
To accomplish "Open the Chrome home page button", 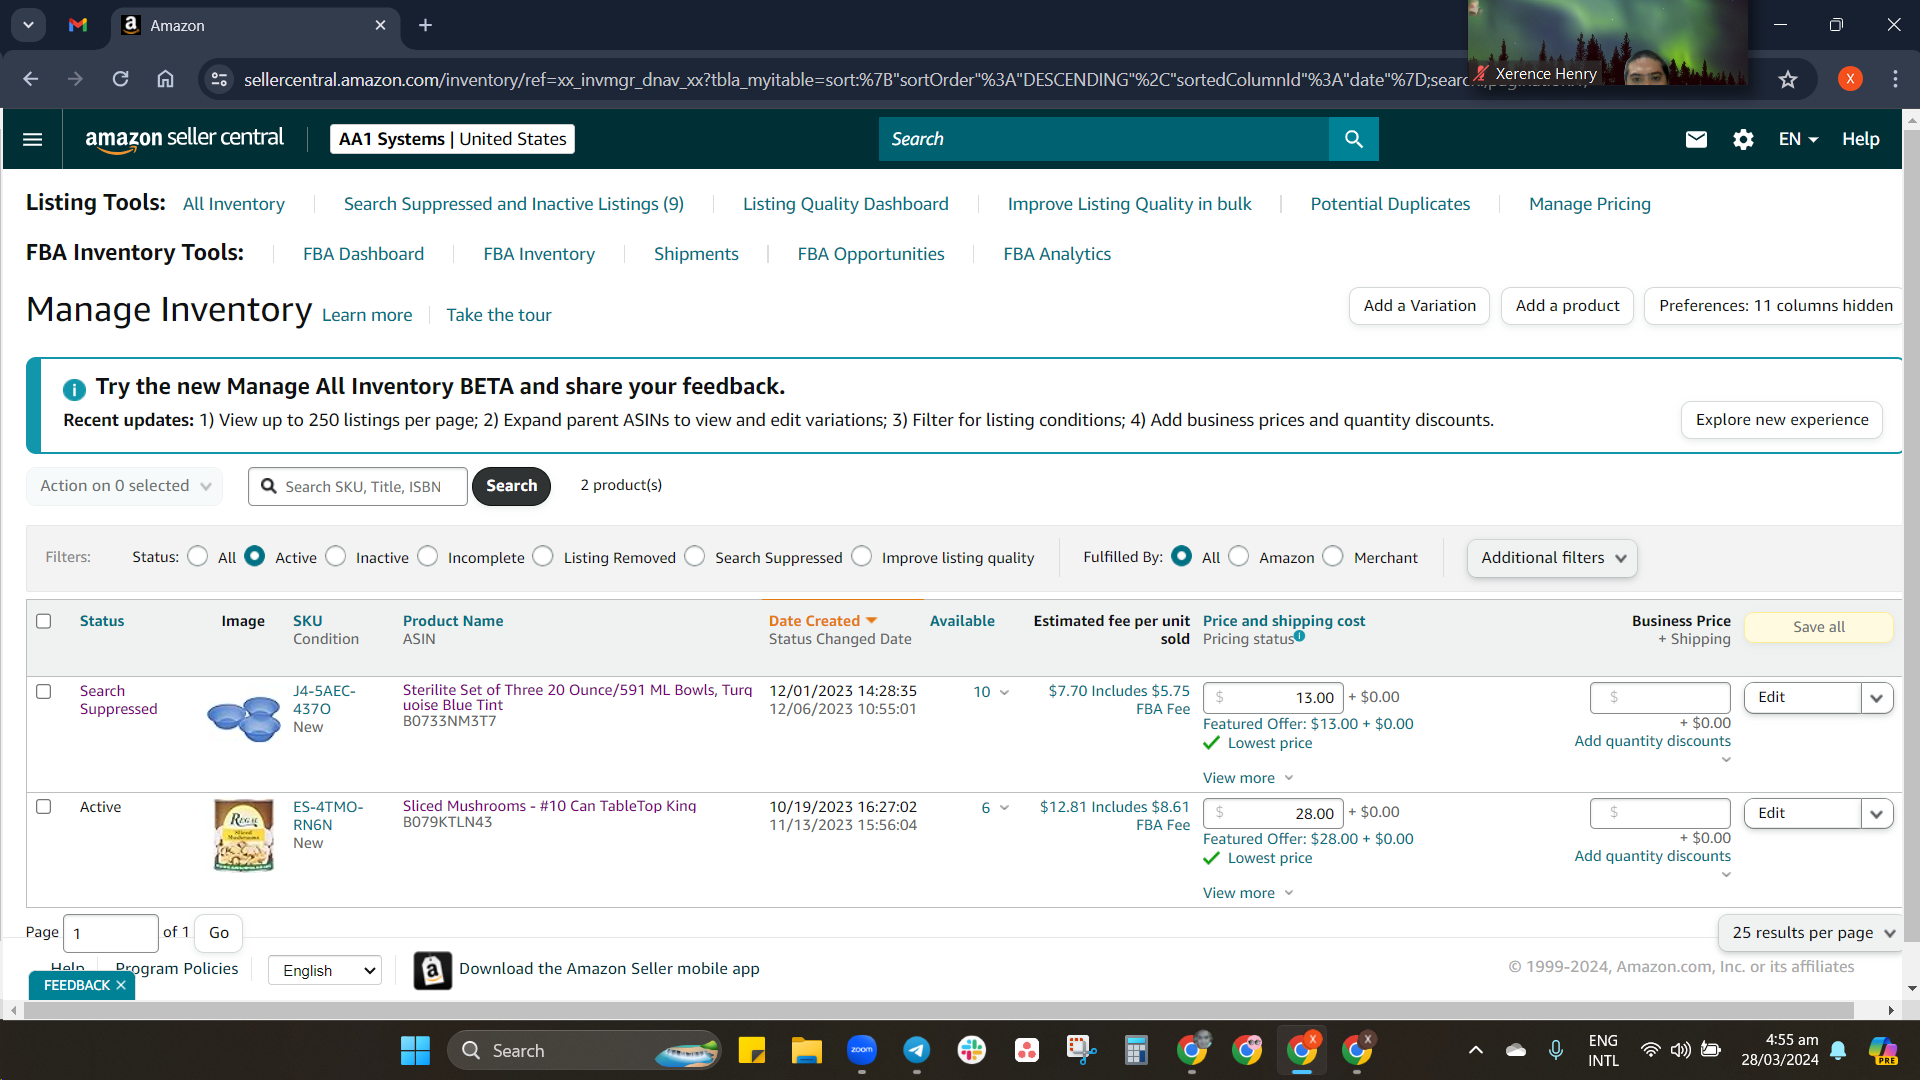I will [x=165, y=79].
